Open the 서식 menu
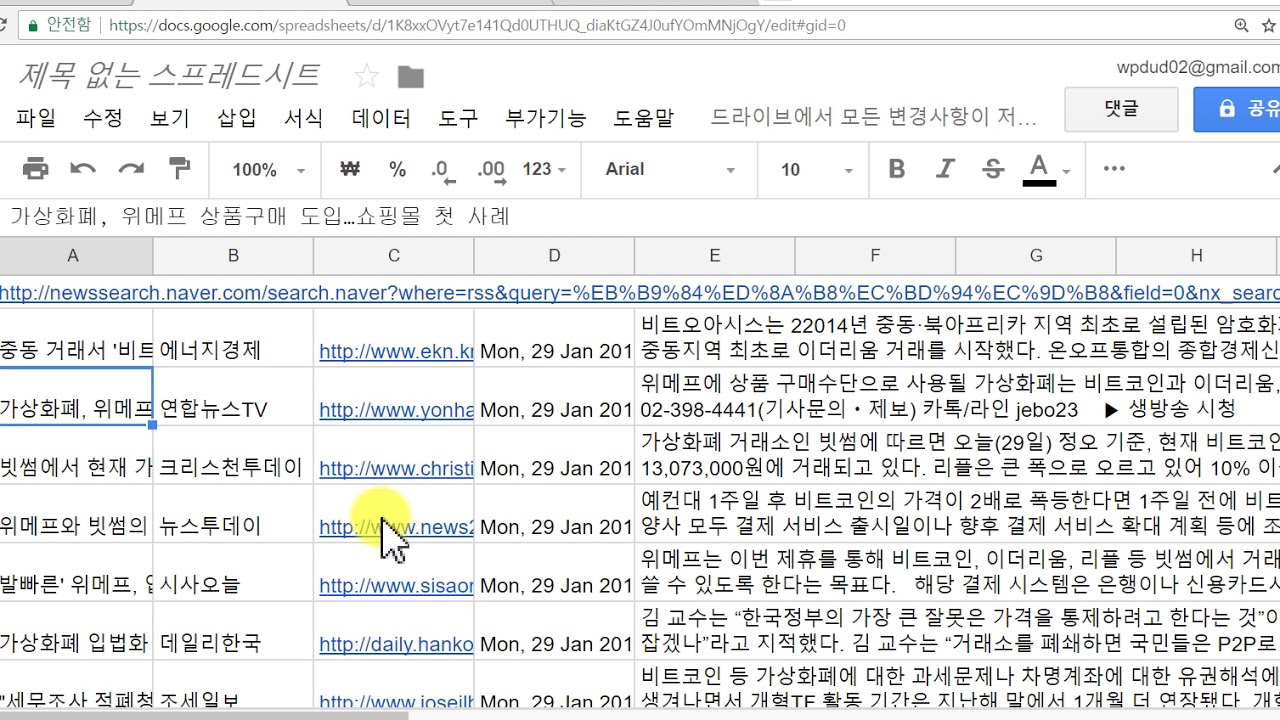 point(303,118)
